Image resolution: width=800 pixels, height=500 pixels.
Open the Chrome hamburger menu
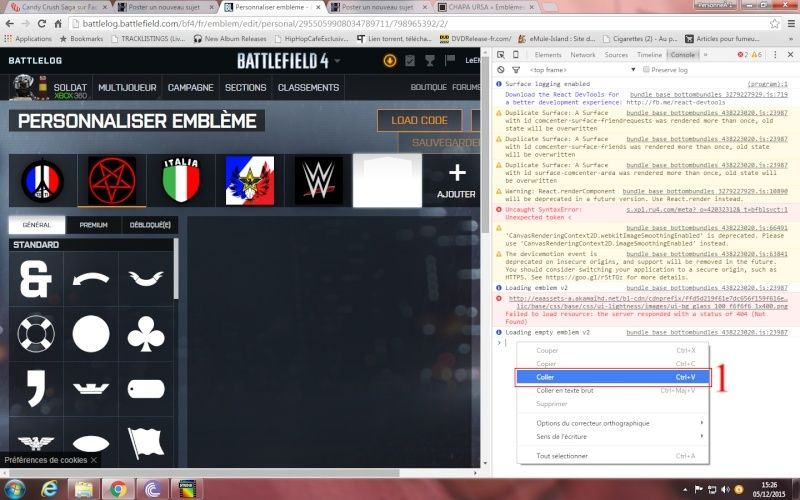point(791,23)
